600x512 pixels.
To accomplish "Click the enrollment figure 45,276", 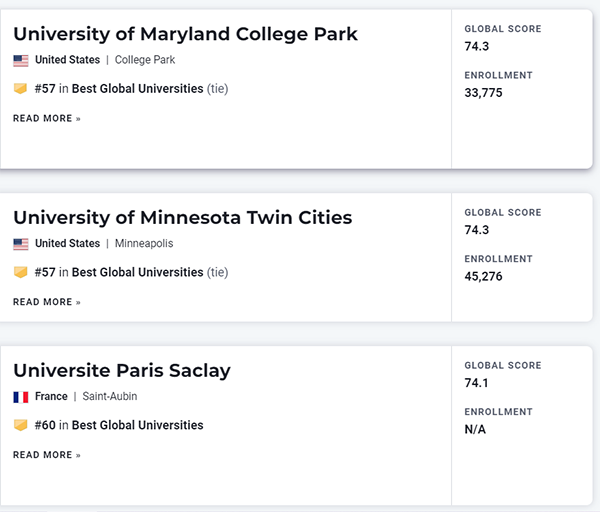I will pos(484,276).
